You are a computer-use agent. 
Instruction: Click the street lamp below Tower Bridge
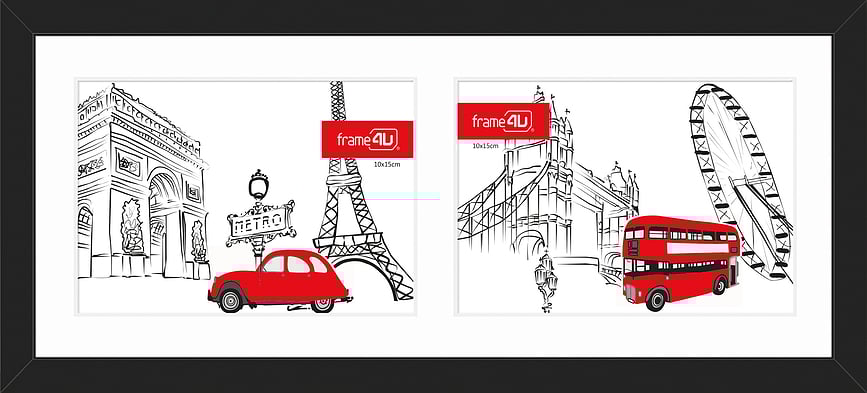[x=545, y=280]
